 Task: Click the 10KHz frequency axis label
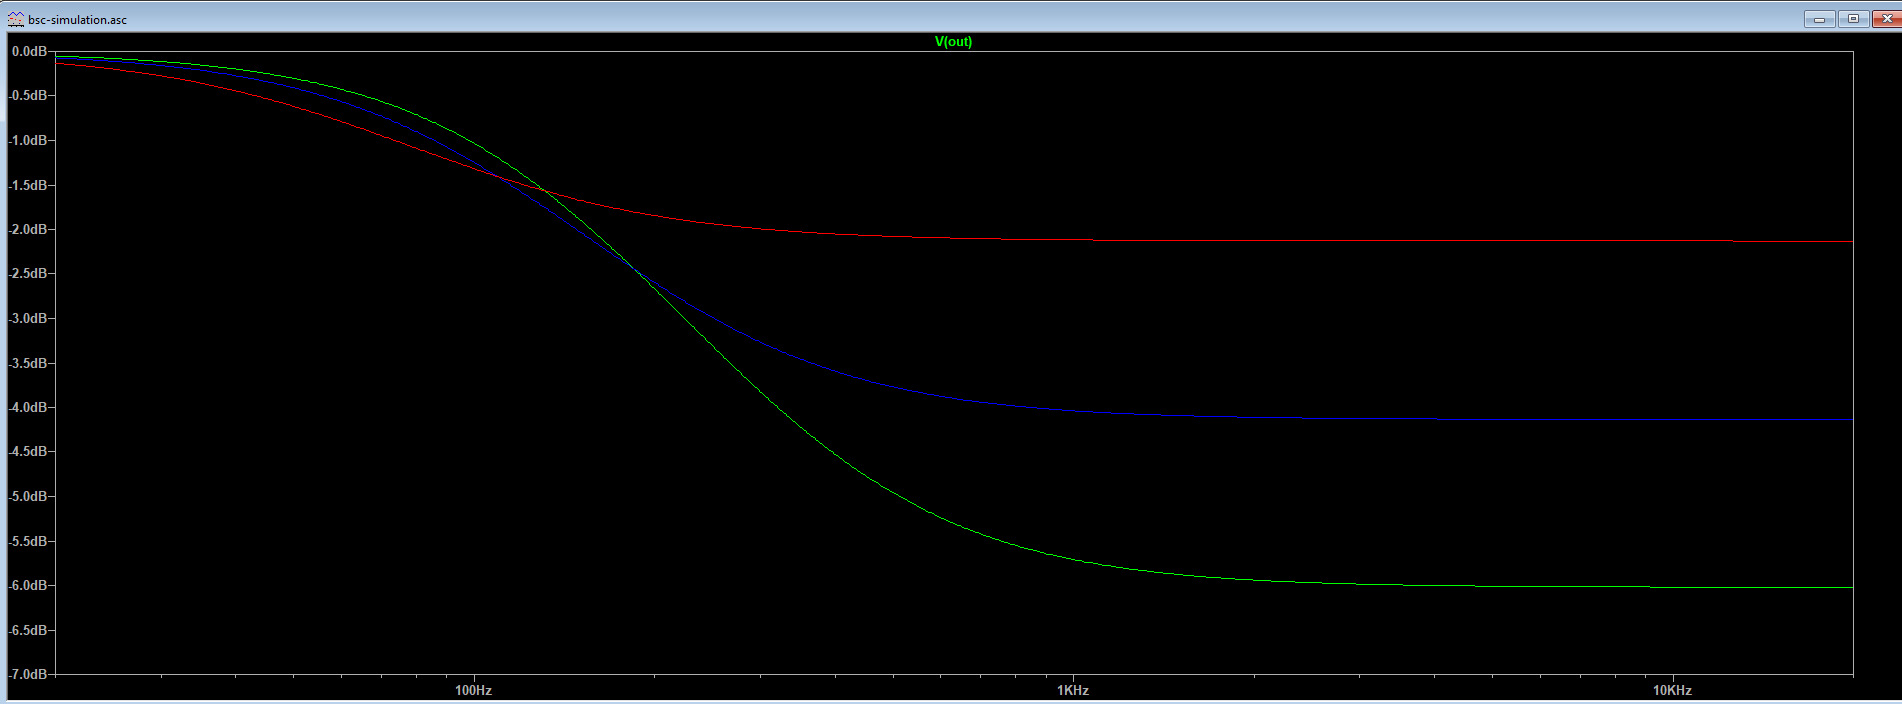[x=1672, y=690]
